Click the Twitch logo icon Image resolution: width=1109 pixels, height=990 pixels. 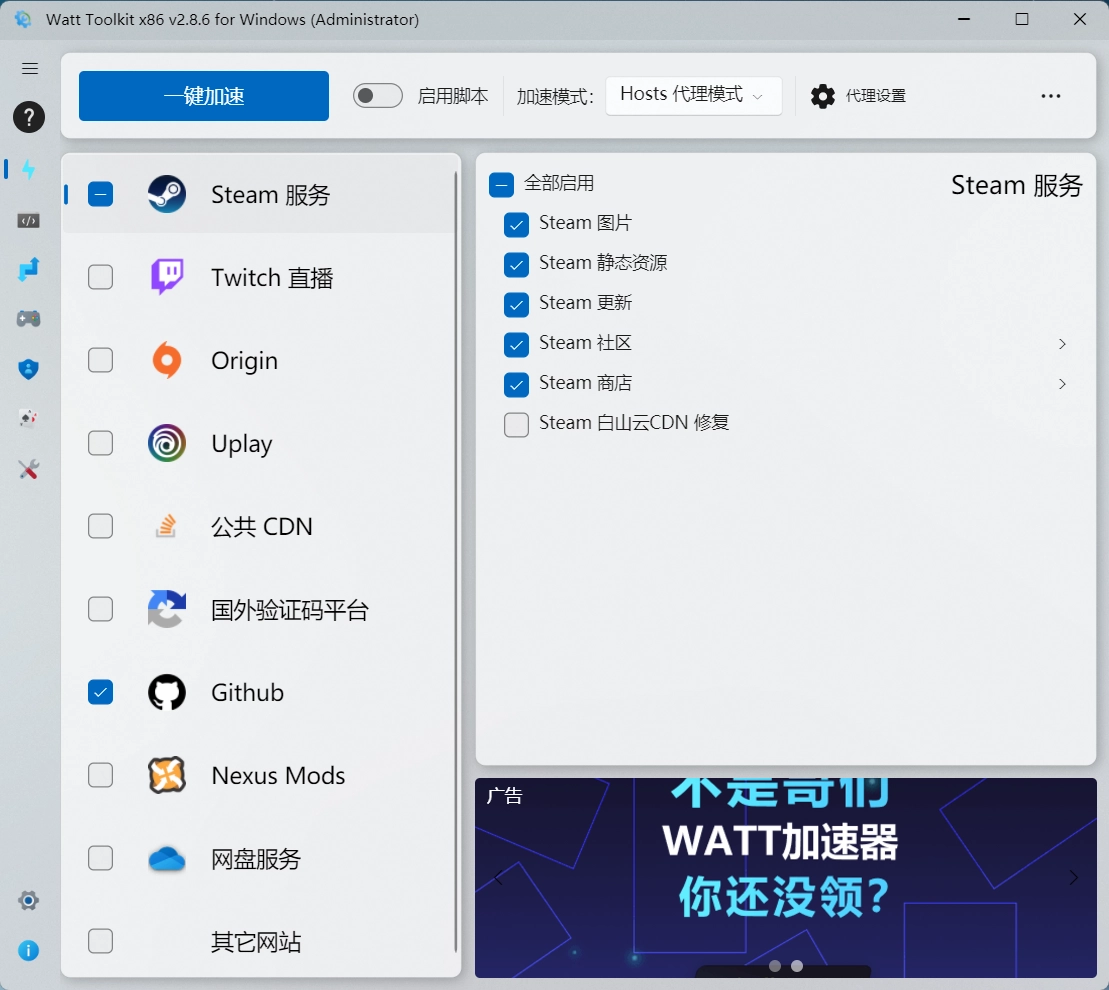coord(167,276)
